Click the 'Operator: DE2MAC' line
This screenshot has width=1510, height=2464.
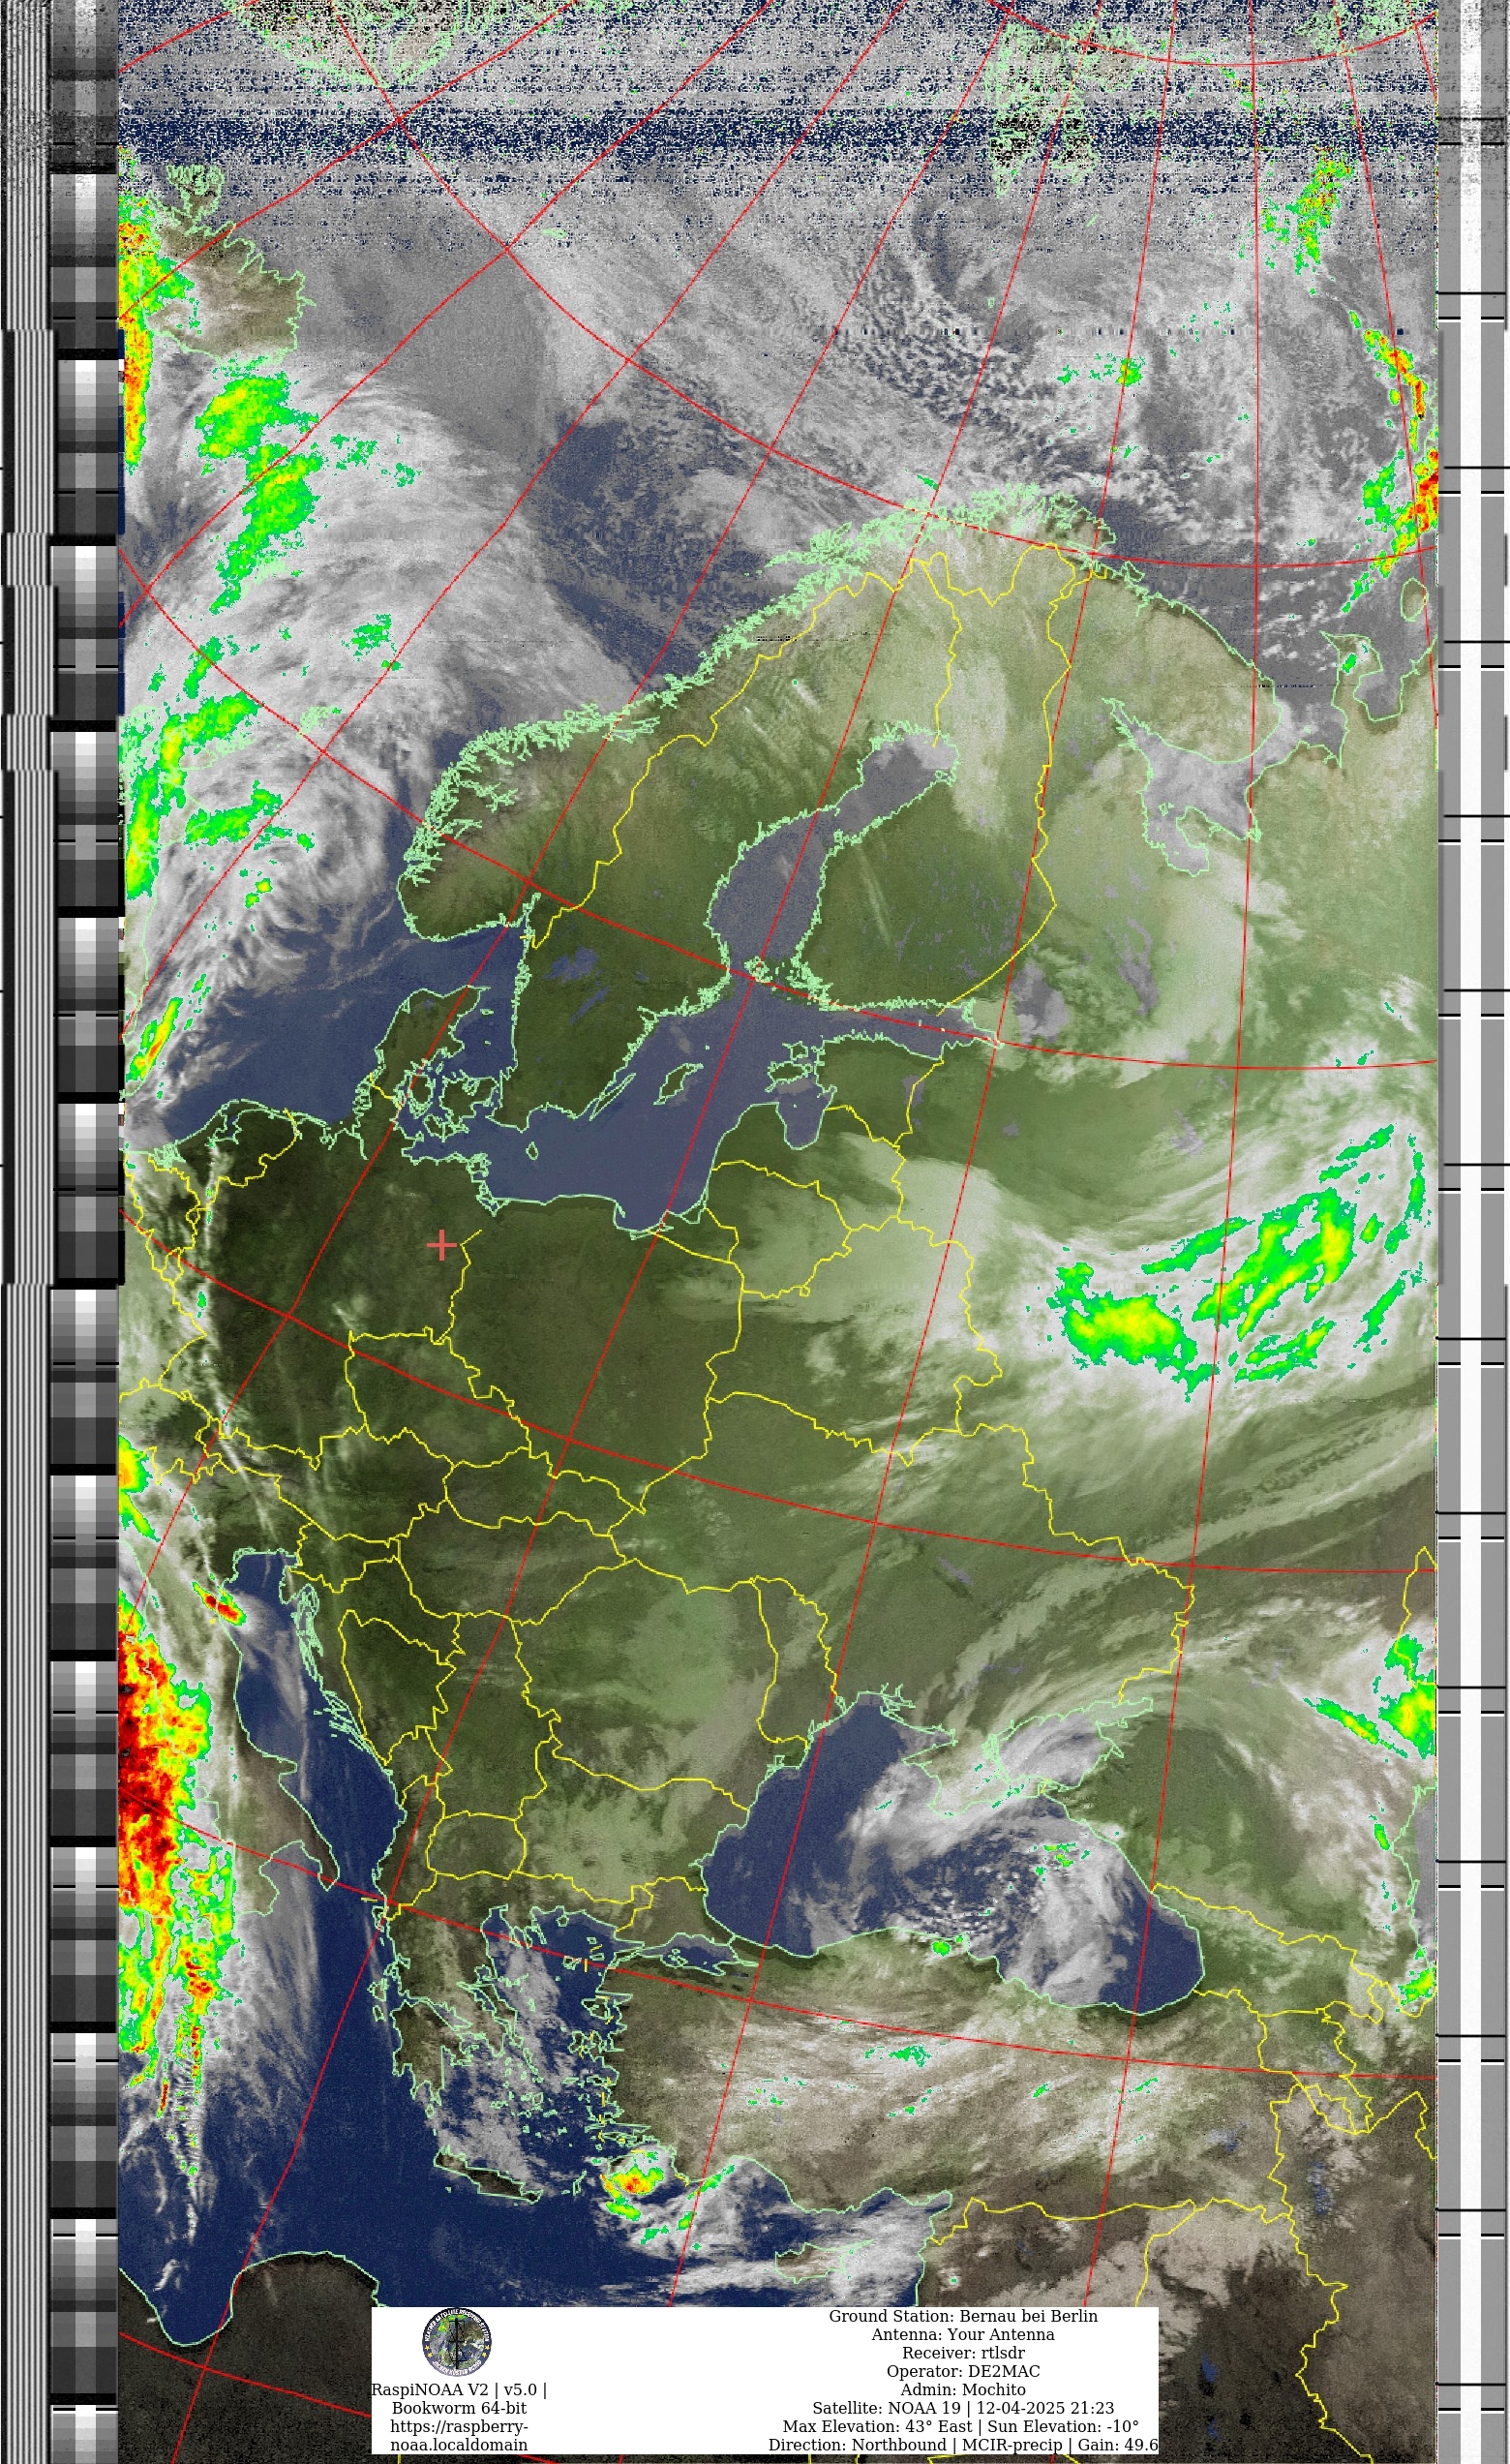pos(963,2371)
